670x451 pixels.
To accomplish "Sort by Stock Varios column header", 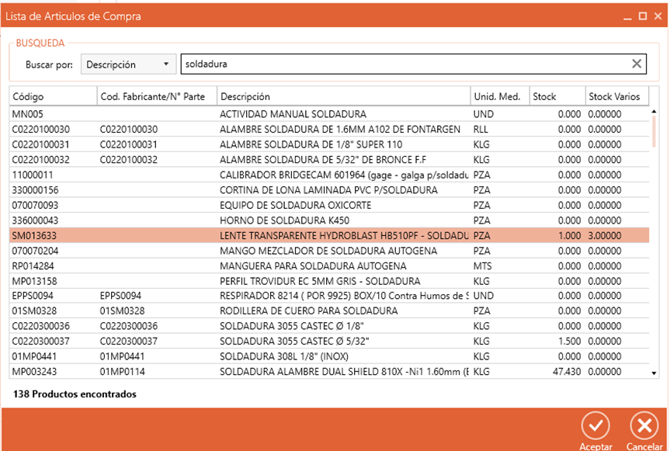I will point(617,97).
